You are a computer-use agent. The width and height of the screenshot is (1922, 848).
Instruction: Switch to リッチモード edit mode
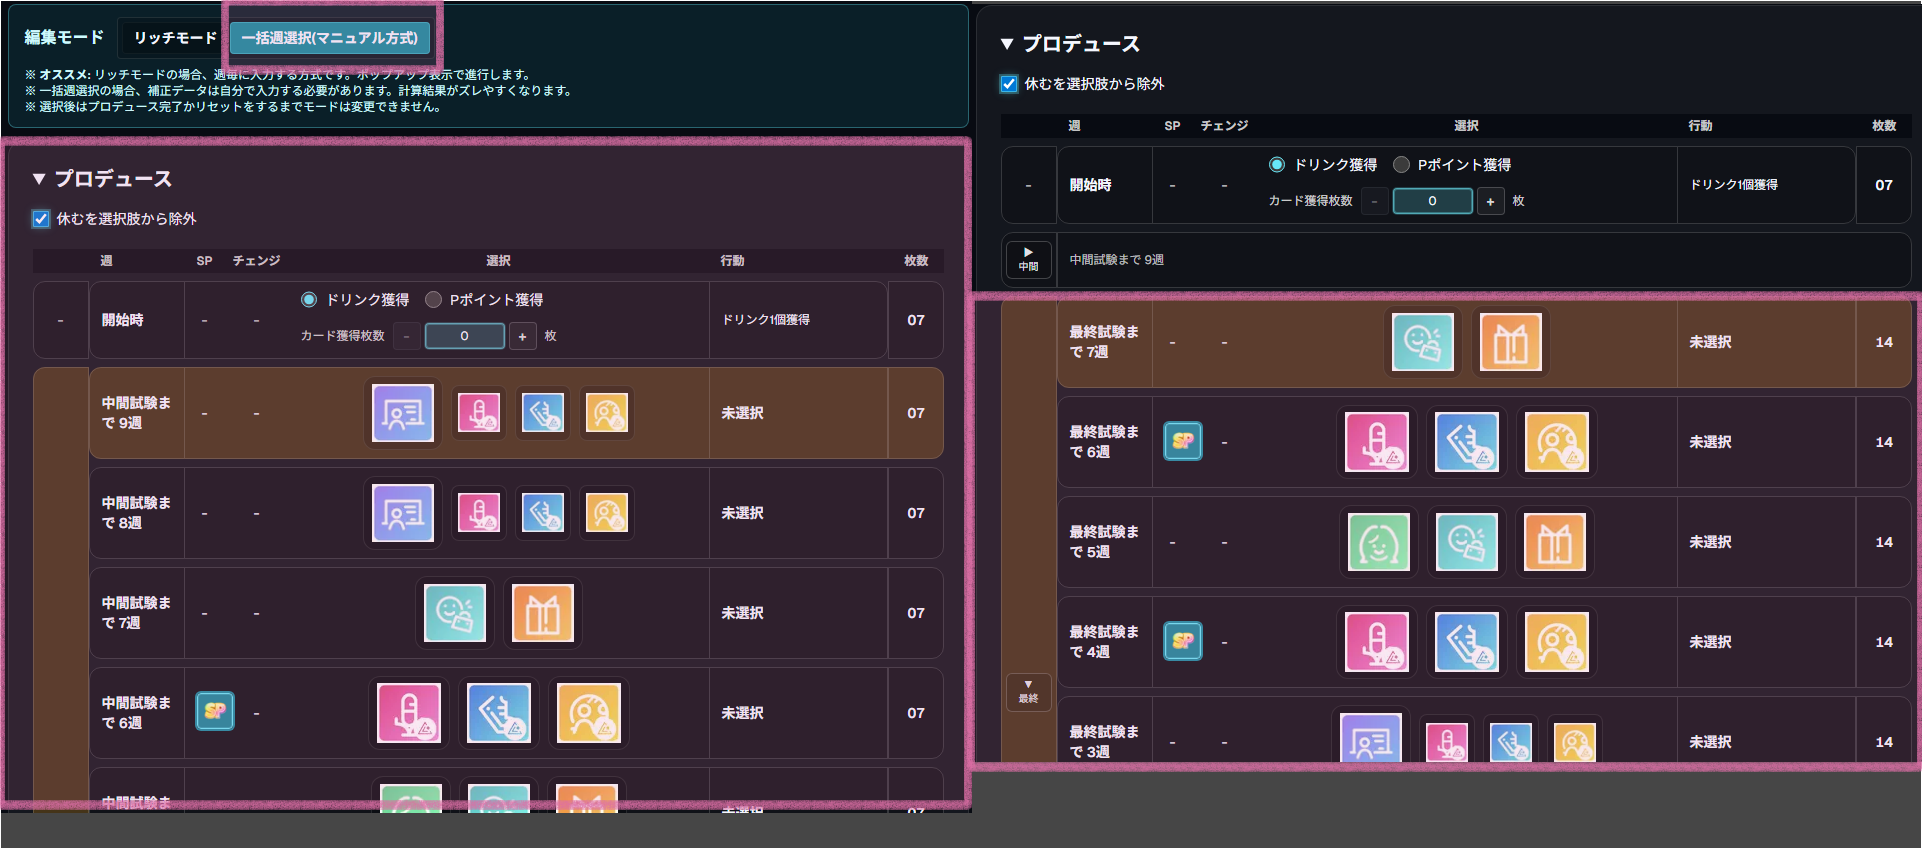[175, 38]
